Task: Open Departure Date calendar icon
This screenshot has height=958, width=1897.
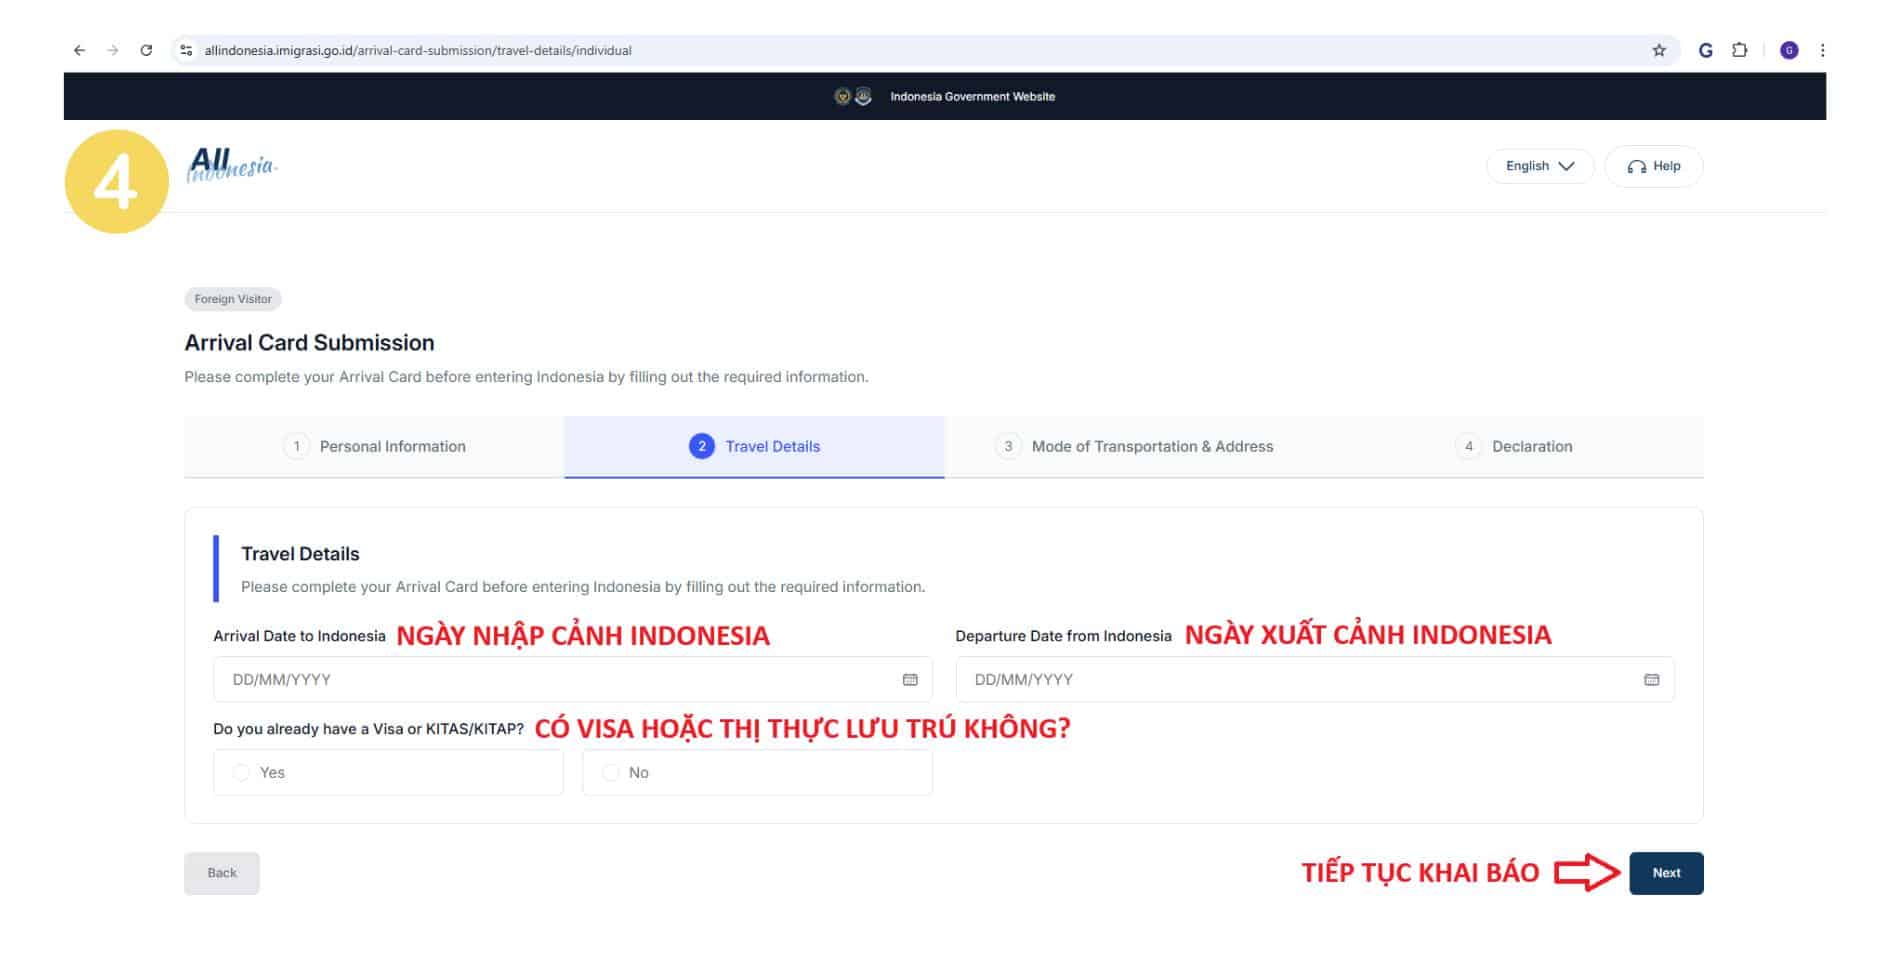Action: click(1651, 680)
